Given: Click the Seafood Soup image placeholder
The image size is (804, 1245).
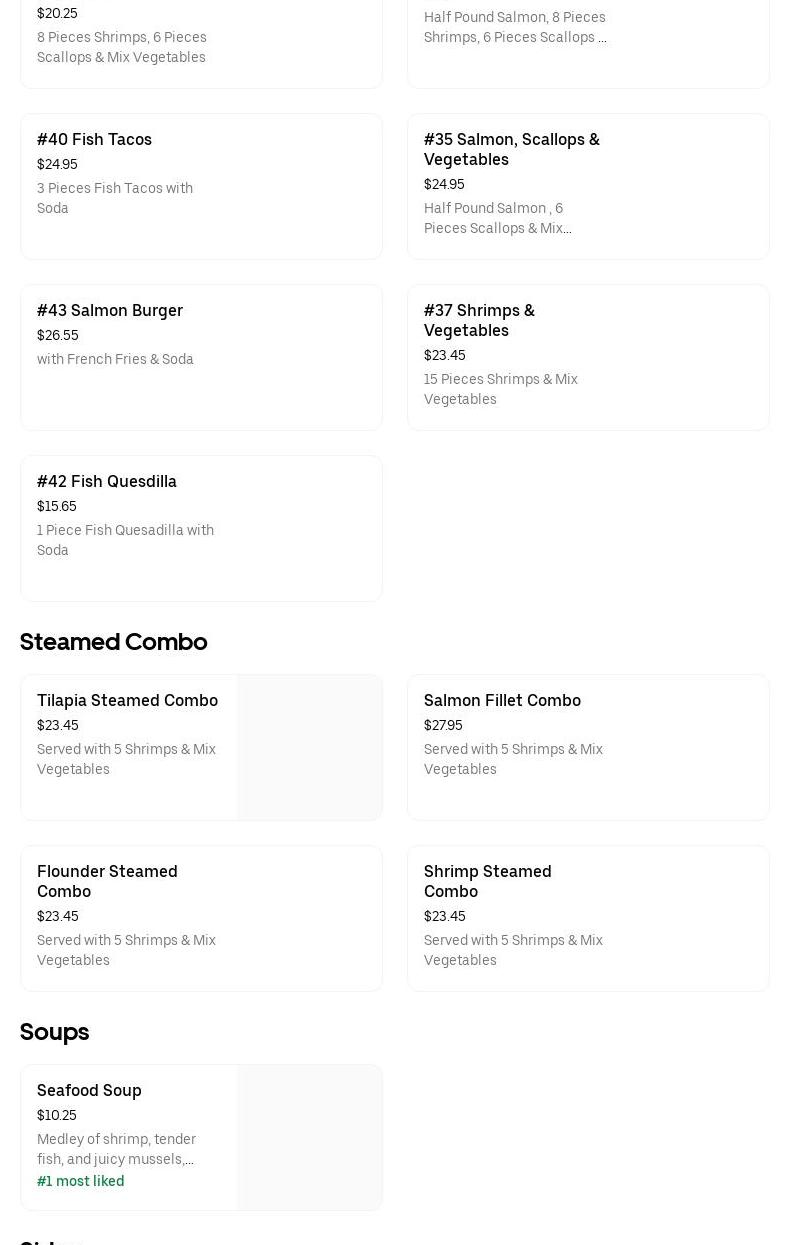Looking at the screenshot, I should tap(310, 1138).
